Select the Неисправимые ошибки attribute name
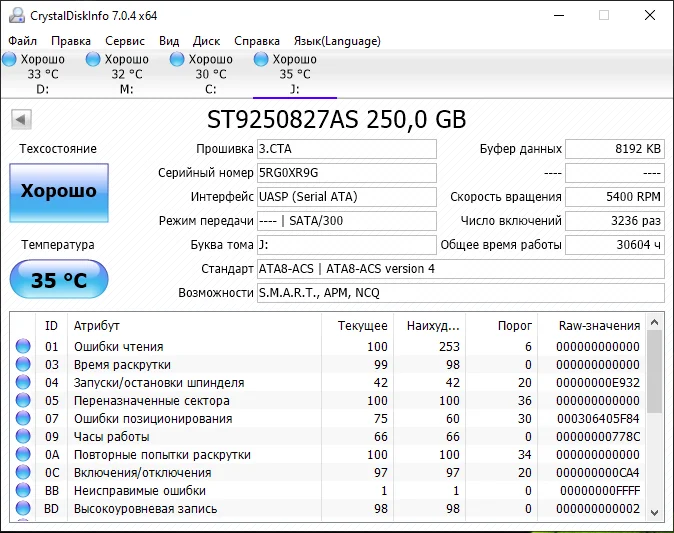The image size is (674, 533). coord(140,491)
